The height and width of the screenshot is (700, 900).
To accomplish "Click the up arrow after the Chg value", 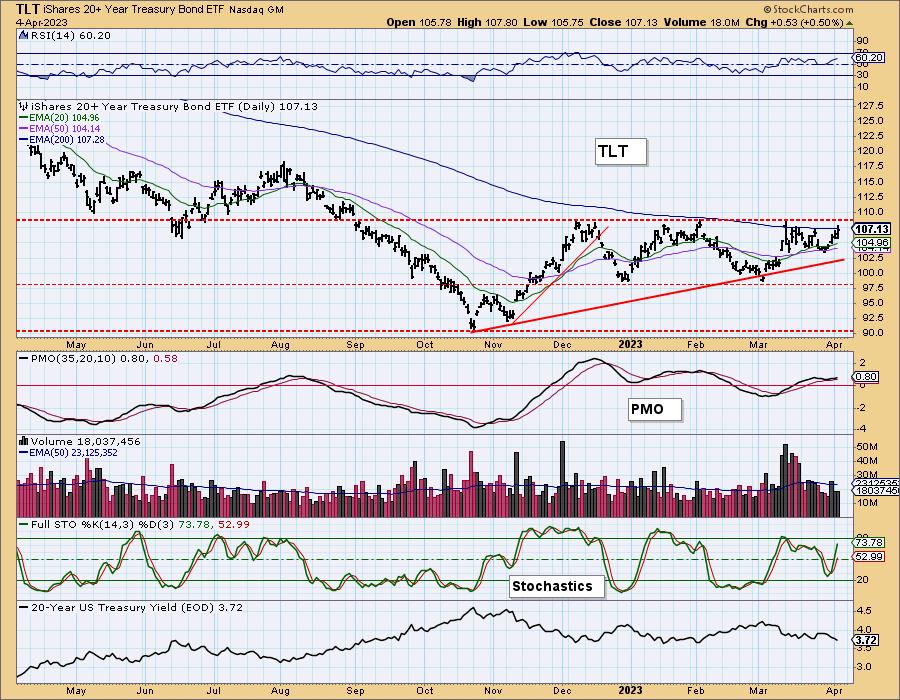I will click(849, 23).
